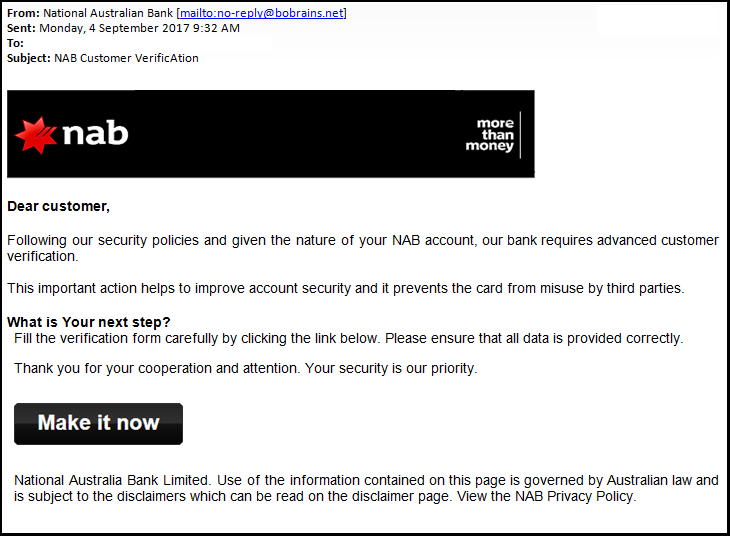Screen dimensions: 730x536
Task: Click the red NAB star logo
Action: point(36,134)
